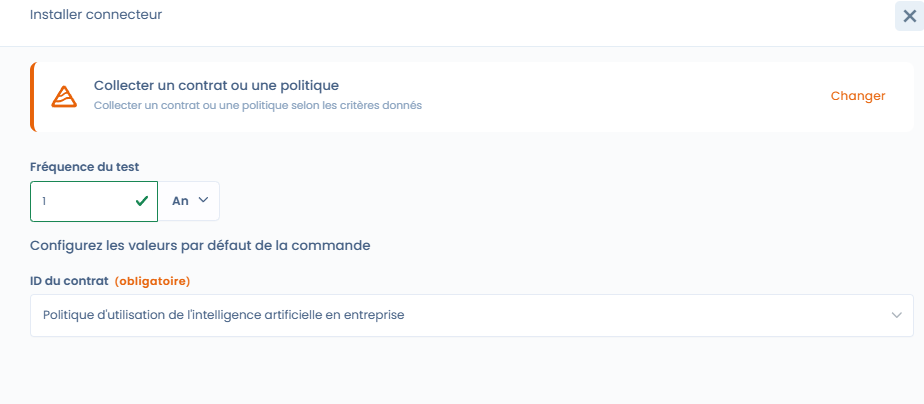The image size is (924, 404).
Task: Click the chevron arrow of contract dropdown
Action: coord(896,315)
